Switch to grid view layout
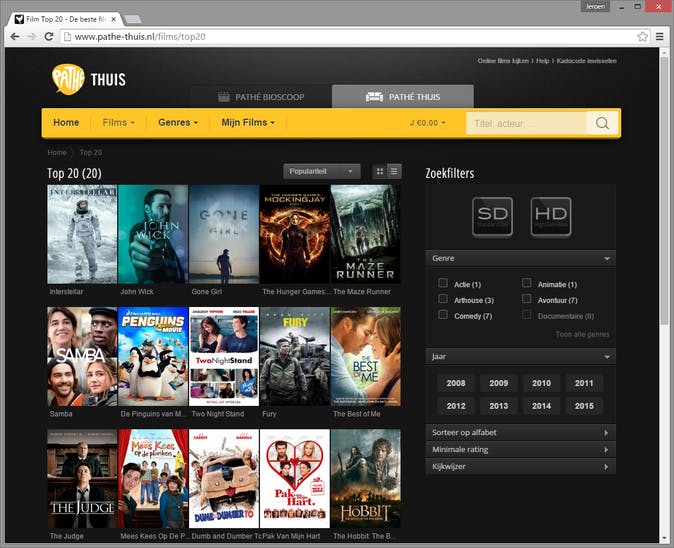 [x=380, y=171]
